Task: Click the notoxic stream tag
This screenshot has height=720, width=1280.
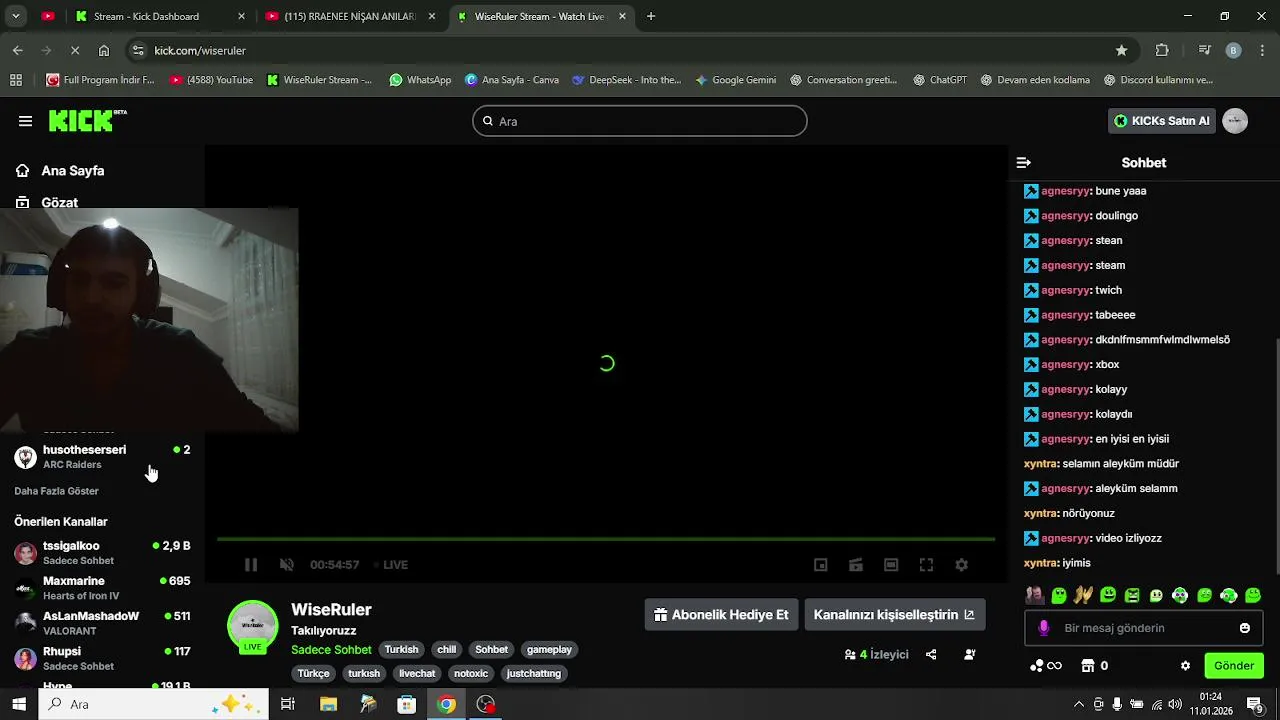Action: tap(471, 674)
